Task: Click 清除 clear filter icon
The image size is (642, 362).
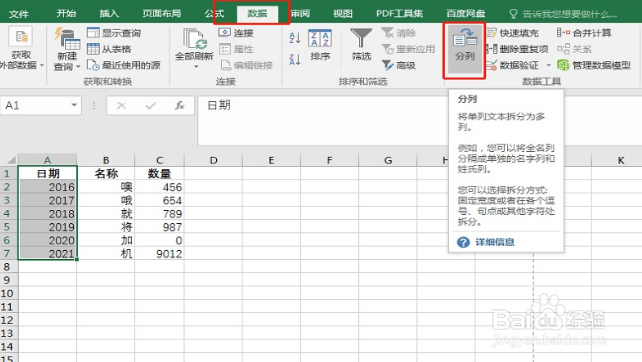Action: pos(387,33)
